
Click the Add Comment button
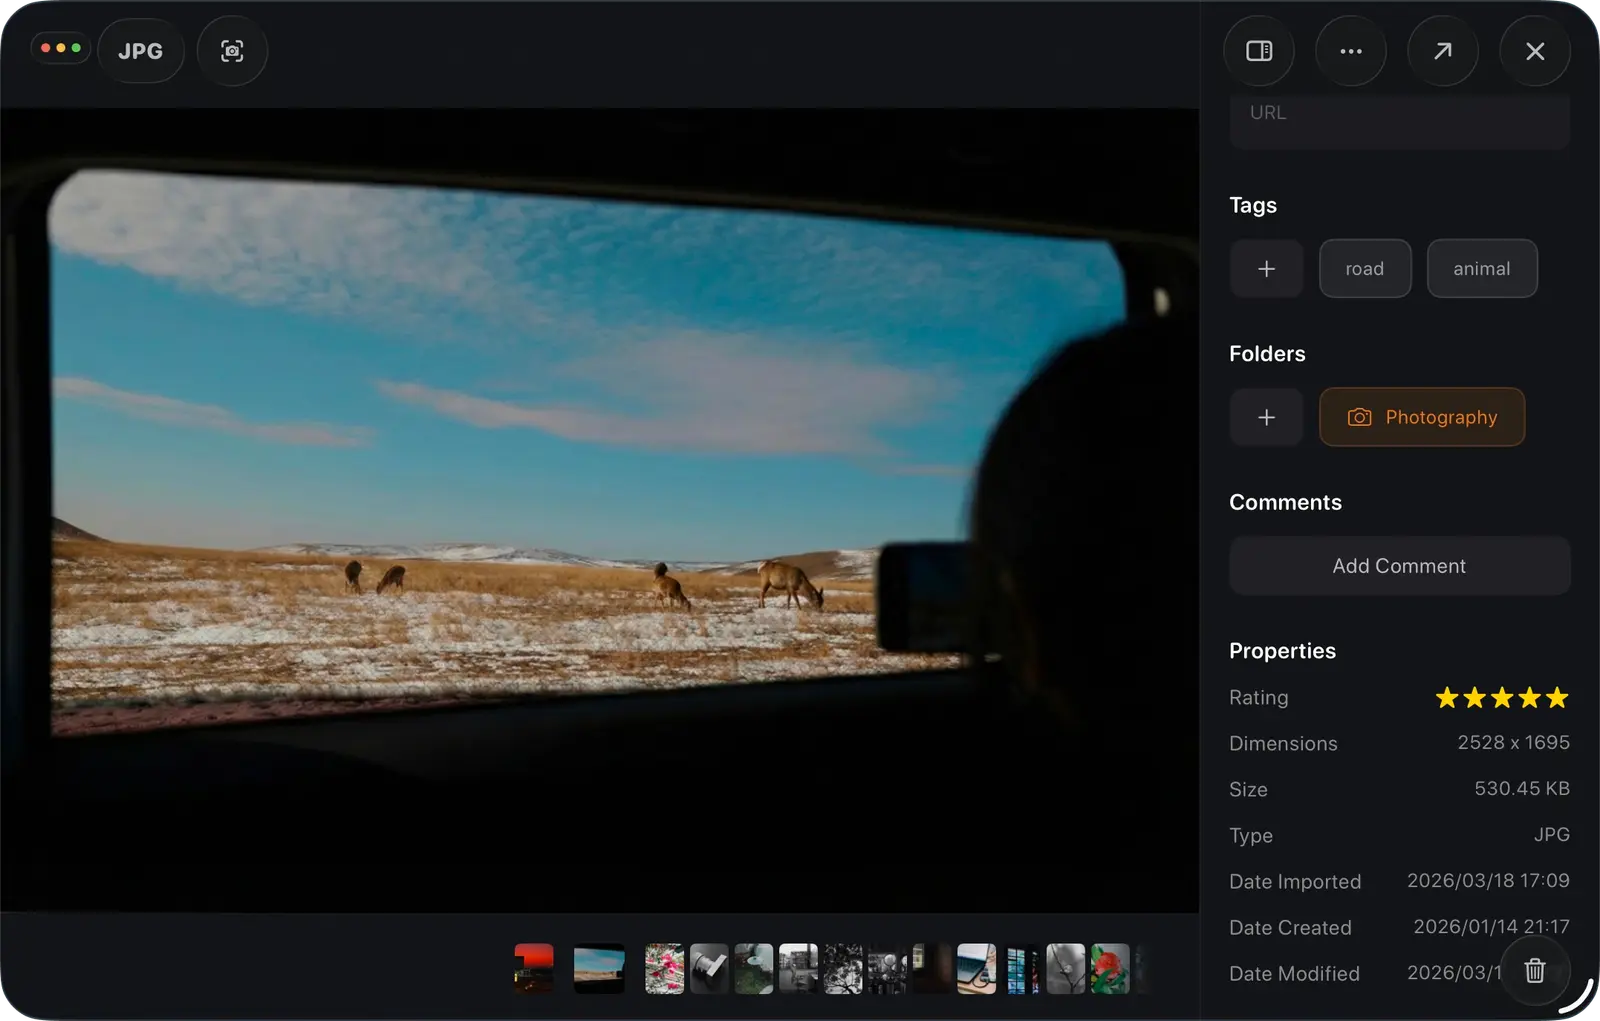click(x=1399, y=566)
